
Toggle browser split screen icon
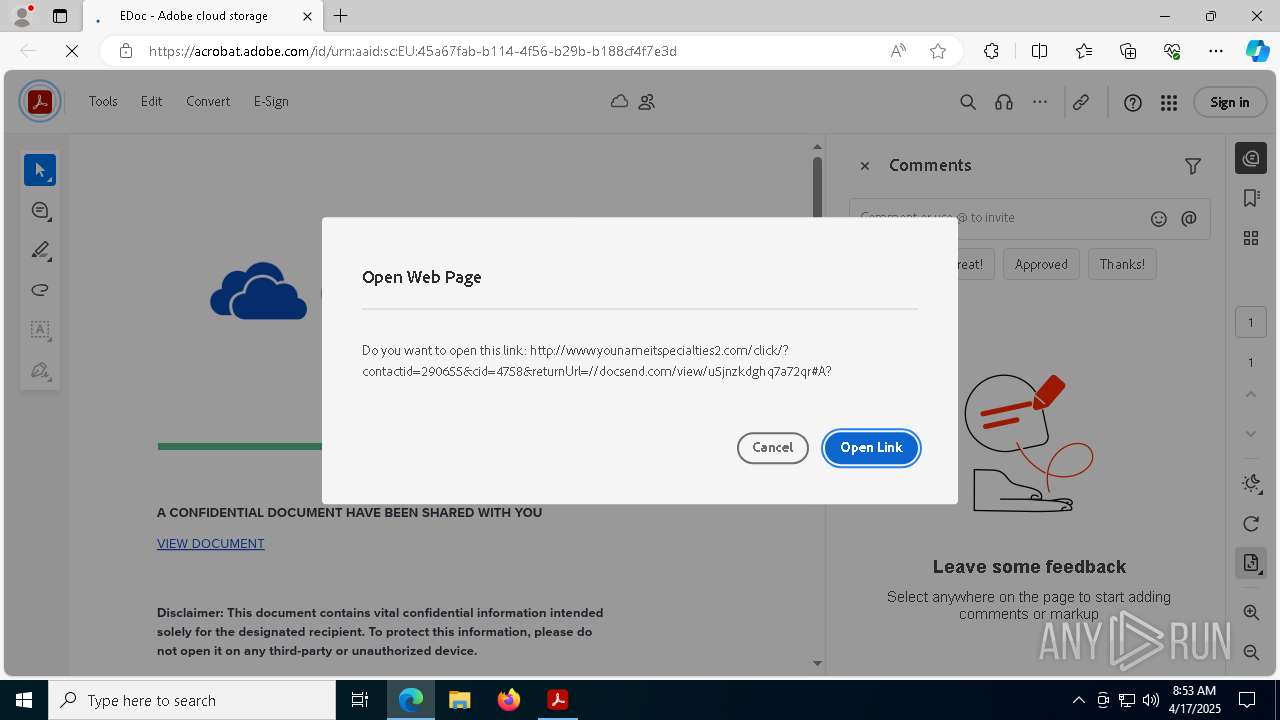(x=1039, y=51)
